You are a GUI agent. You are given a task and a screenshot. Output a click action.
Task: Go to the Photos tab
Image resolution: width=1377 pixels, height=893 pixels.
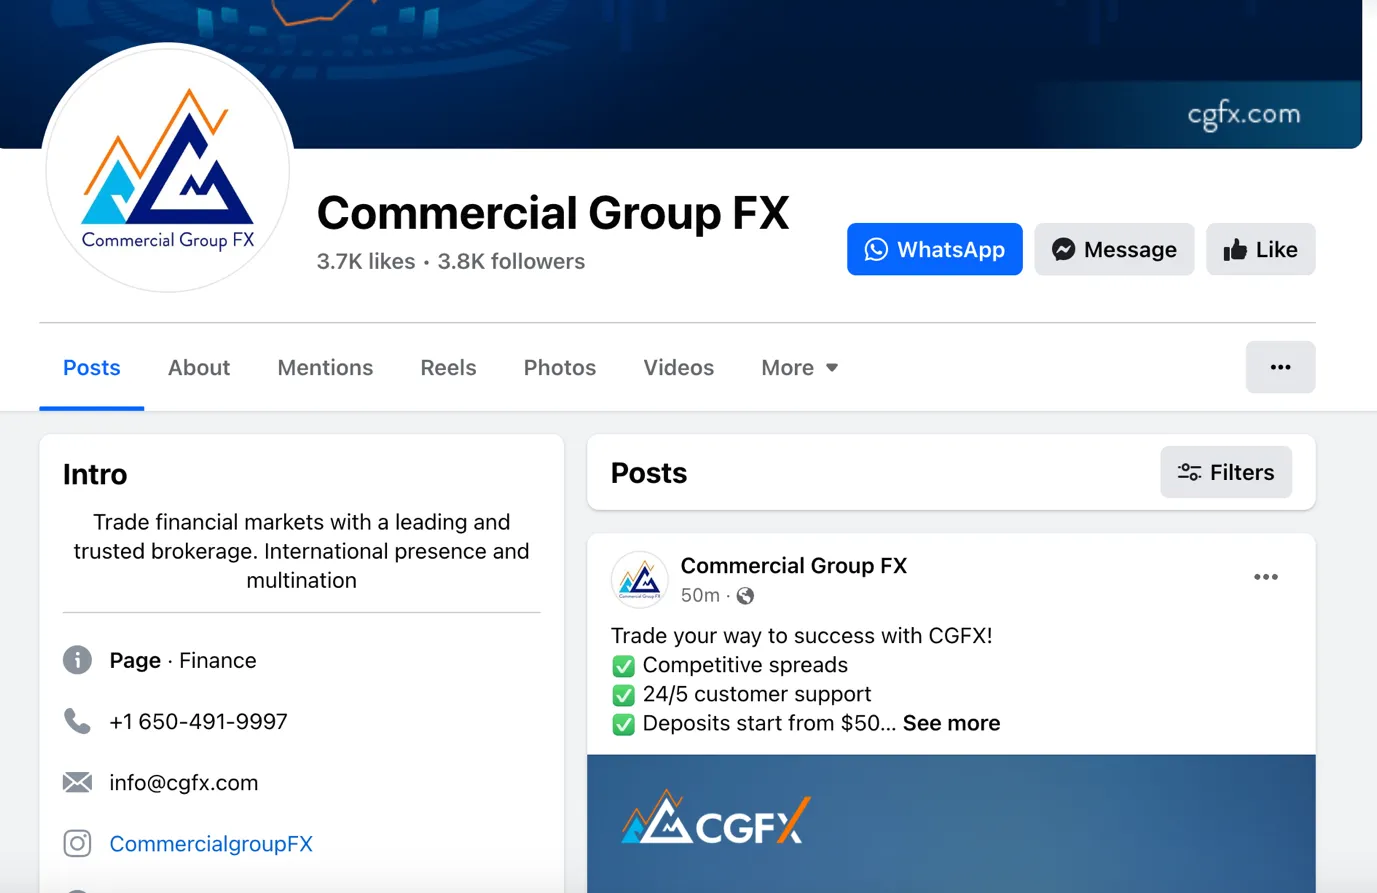click(x=560, y=367)
